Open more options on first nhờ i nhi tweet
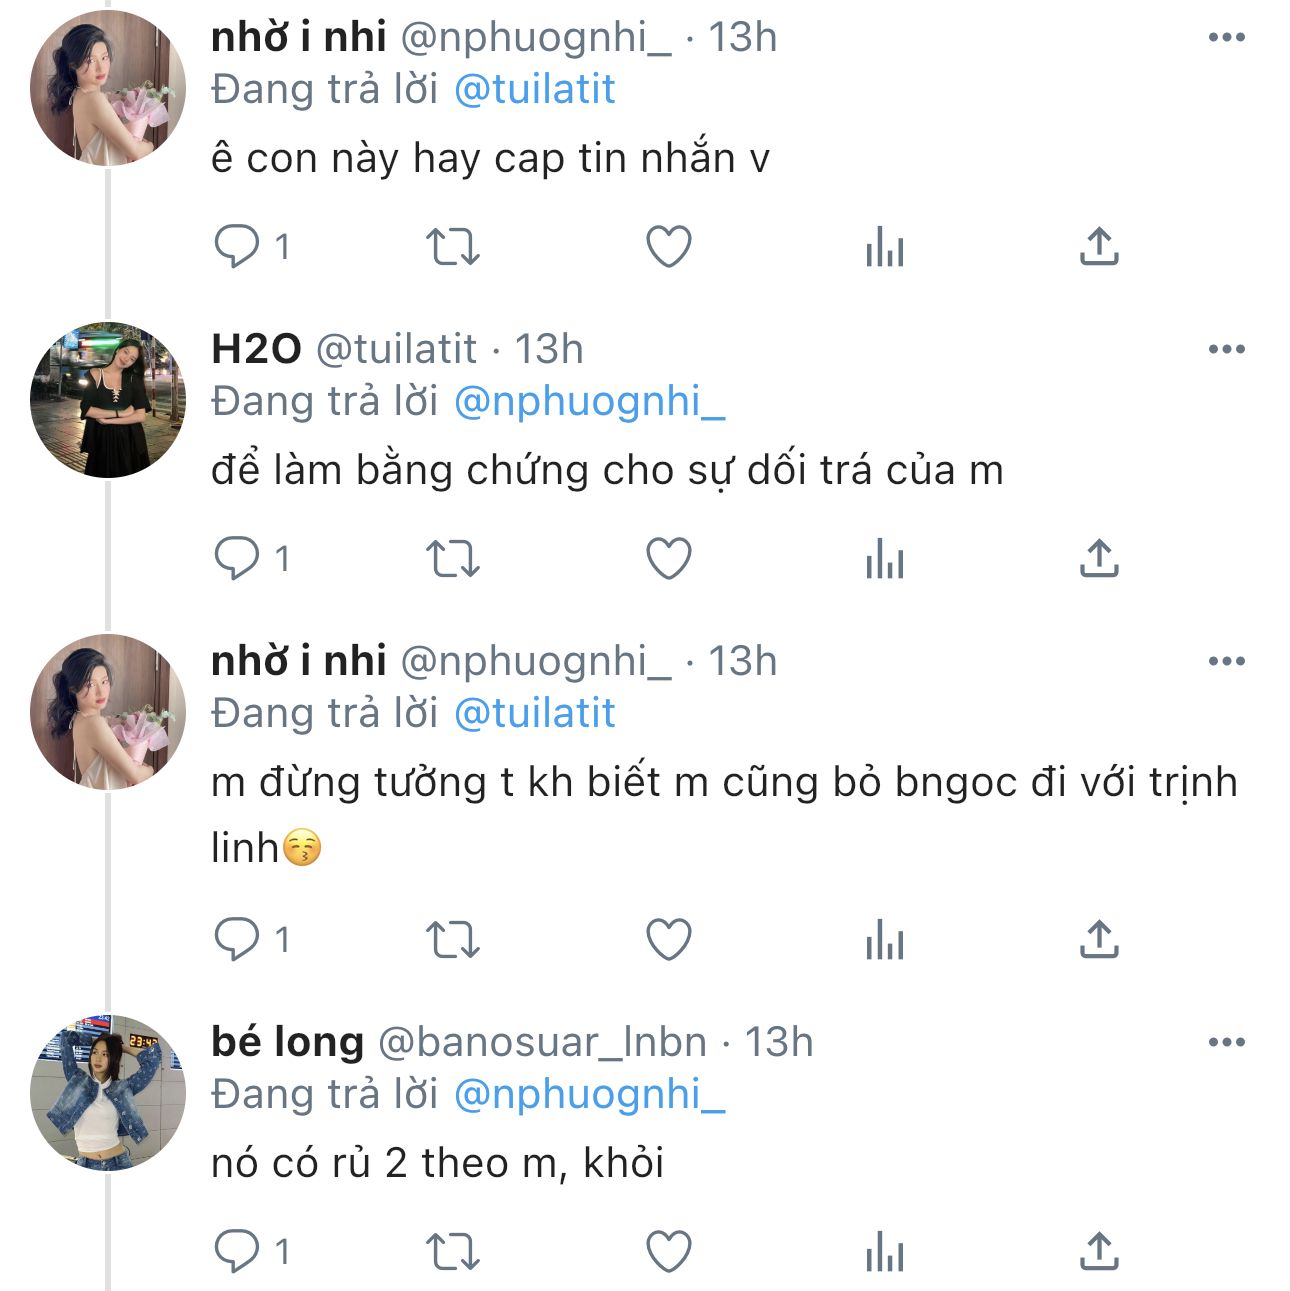The height and width of the screenshot is (1291, 1290). coord(1226,38)
